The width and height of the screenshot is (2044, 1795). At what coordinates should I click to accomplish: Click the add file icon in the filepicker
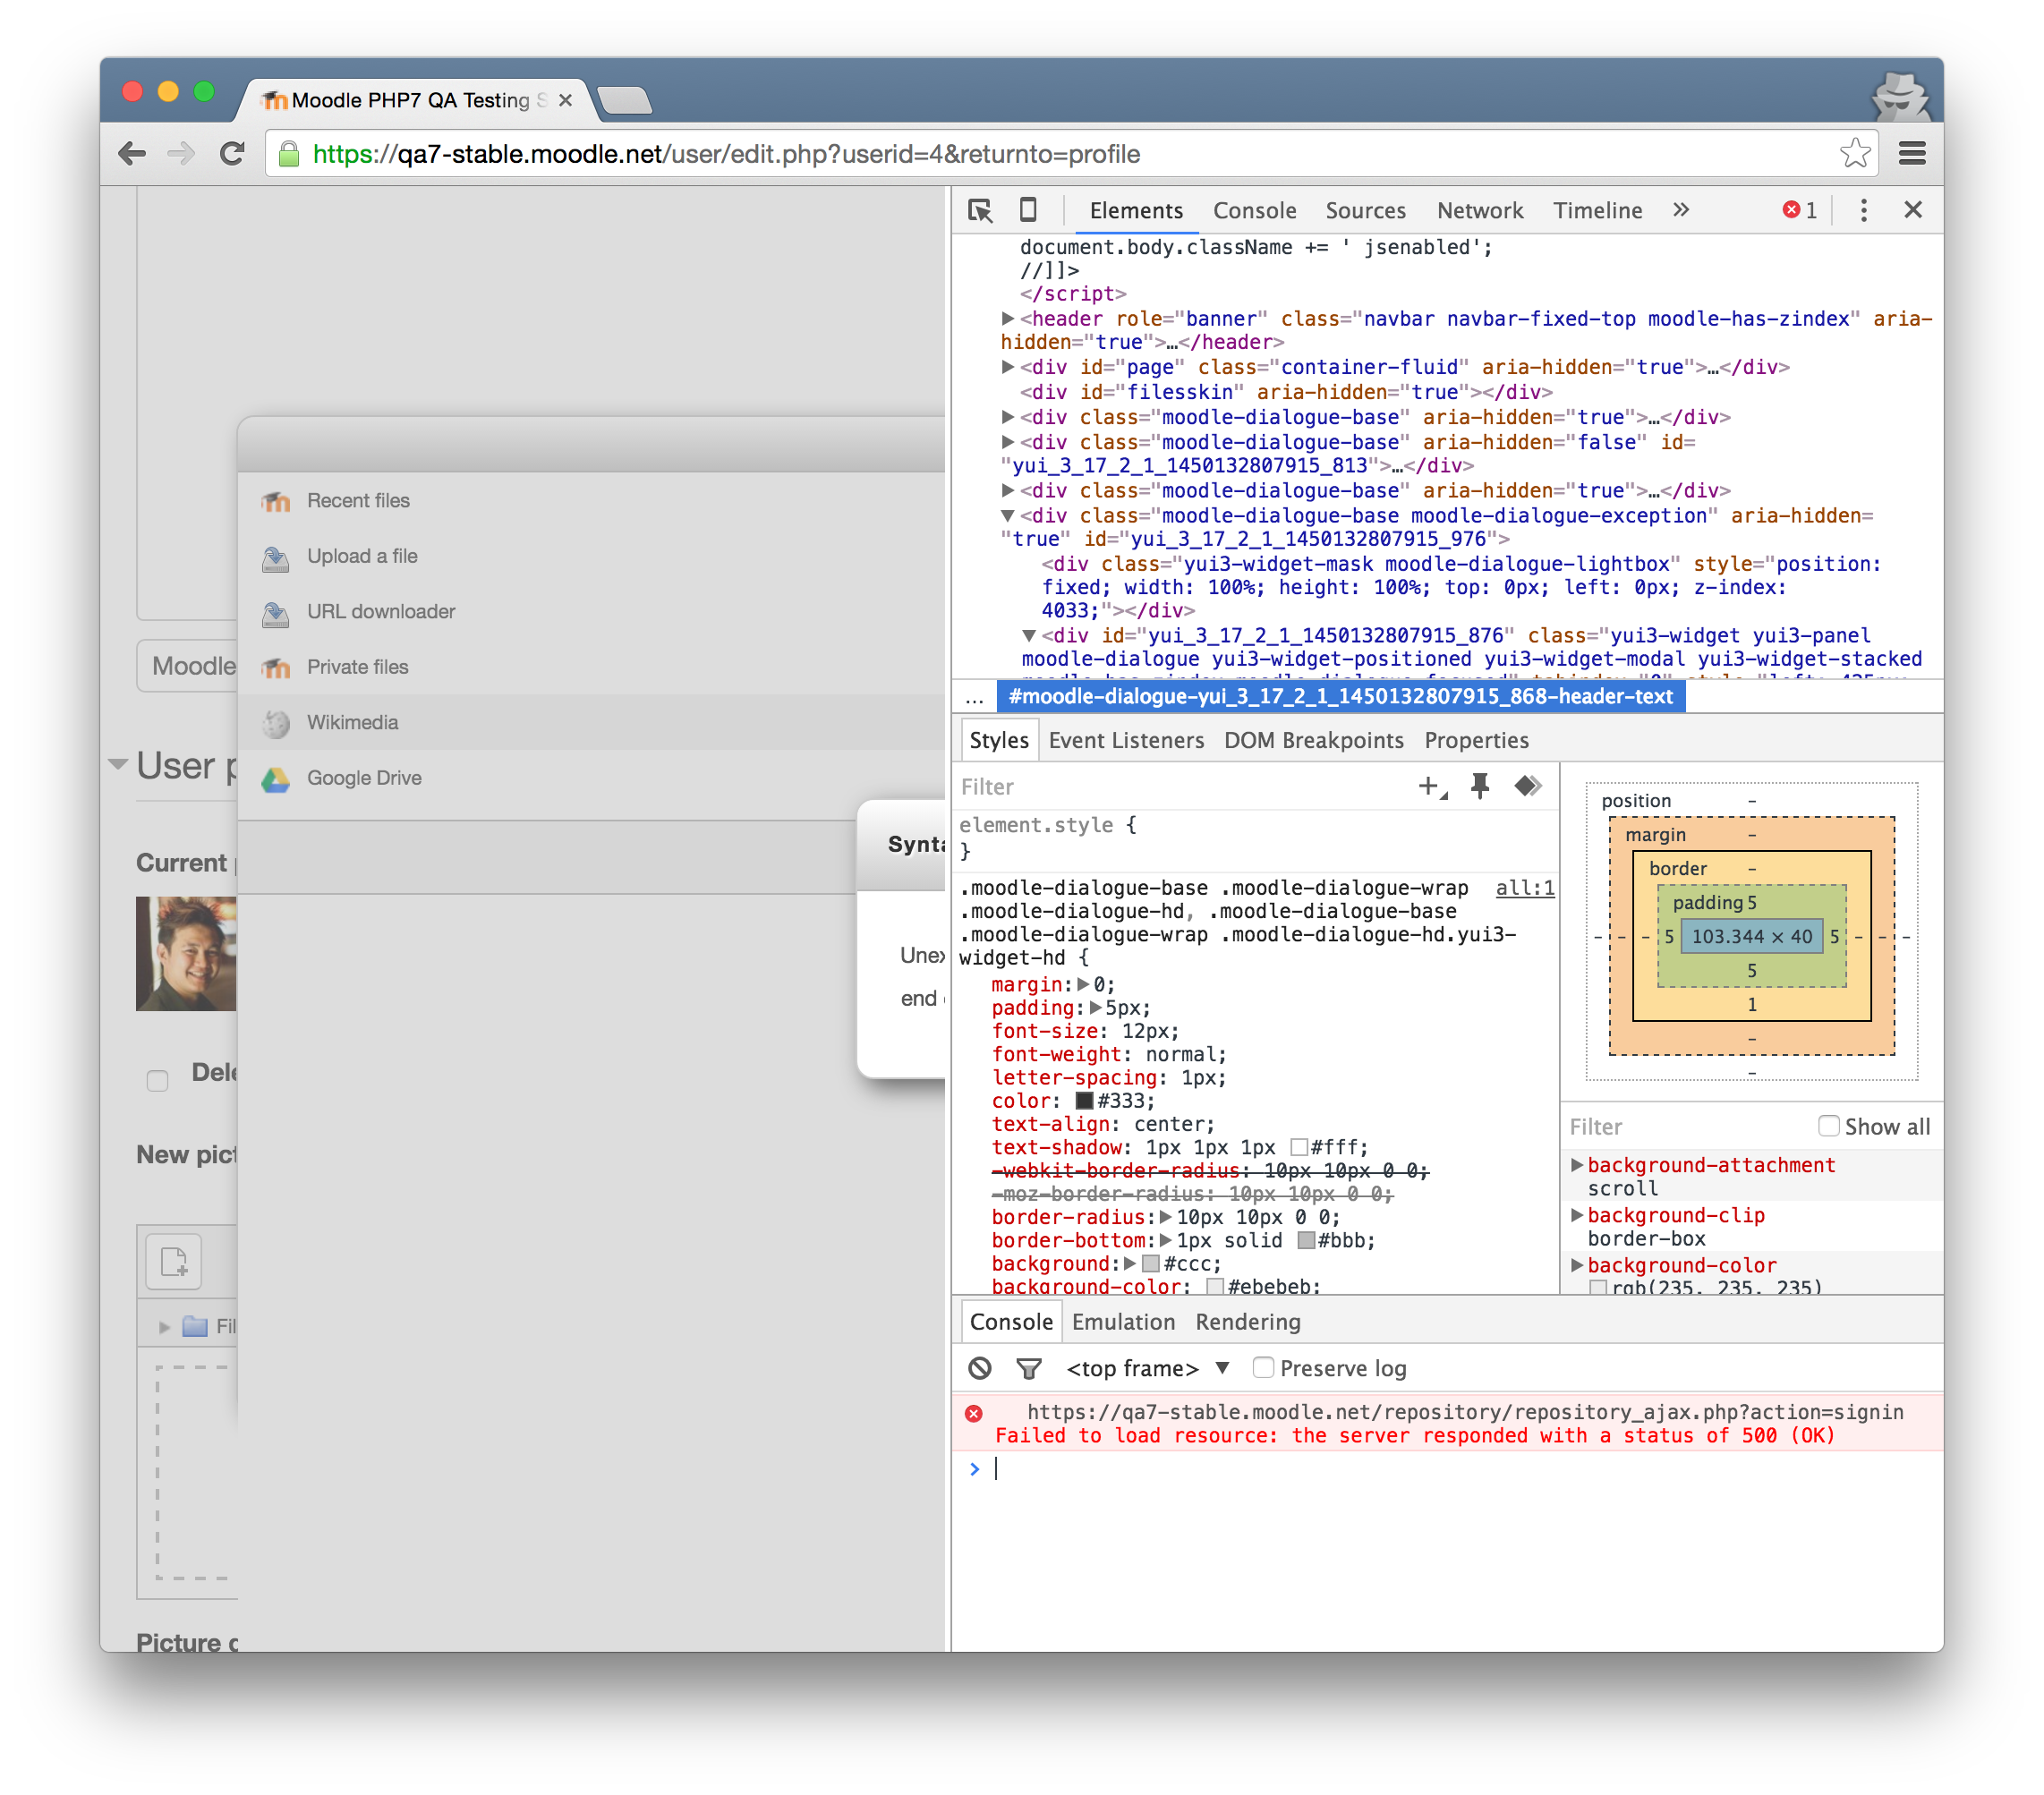click(174, 1261)
